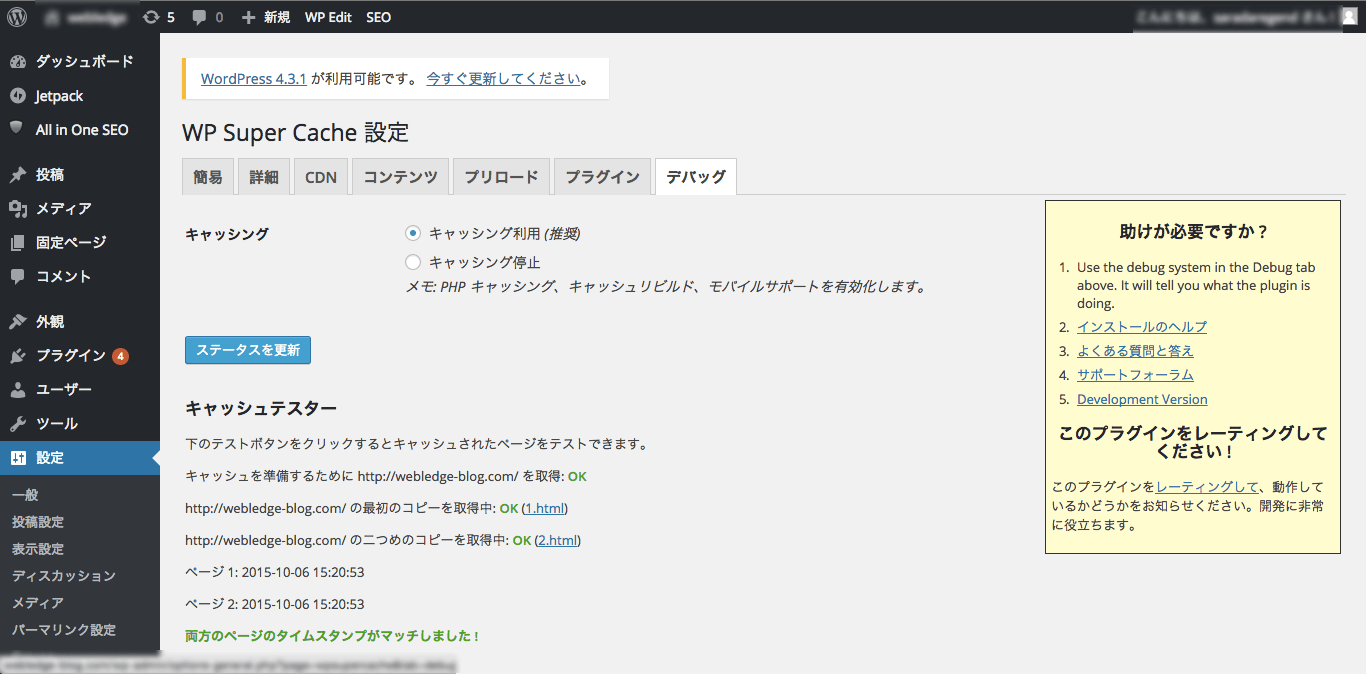This screenshot has height=674, width=1366.
Task: Click the 外観 paintbrush icon
Action: pyautogui.click(x=18, y=322)
